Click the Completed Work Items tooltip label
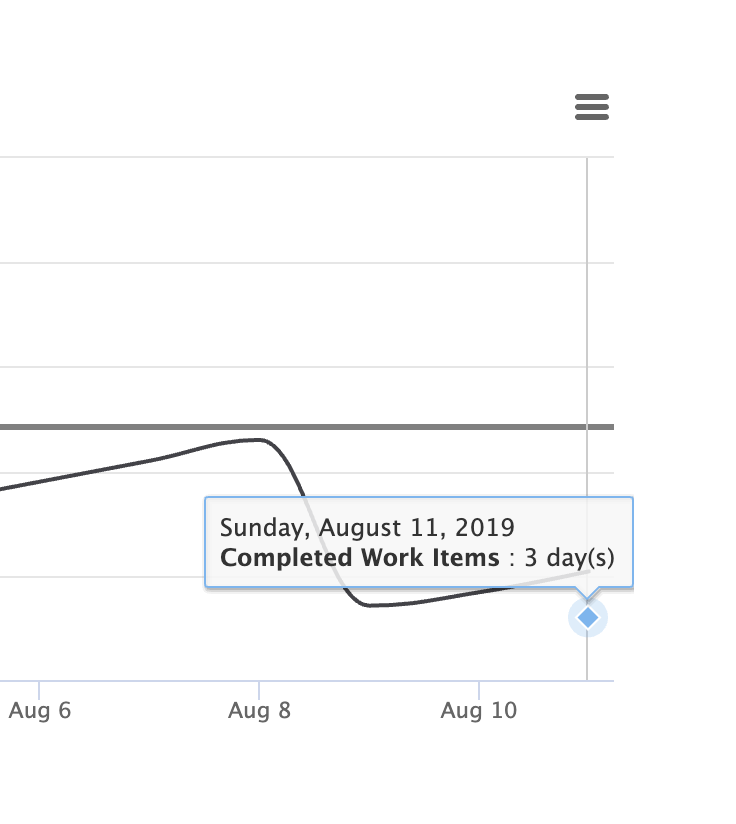This screenshot has height=824, width=736. (x=360, y=558)
